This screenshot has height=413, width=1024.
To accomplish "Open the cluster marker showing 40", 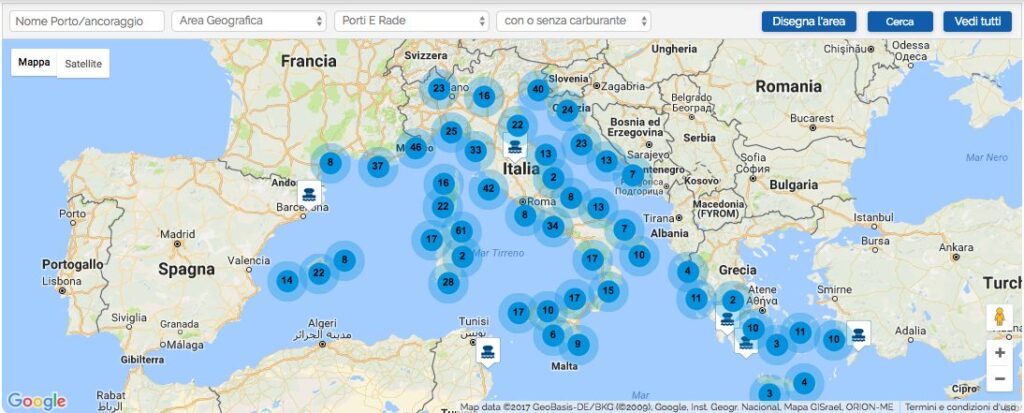I will [537, 90].
